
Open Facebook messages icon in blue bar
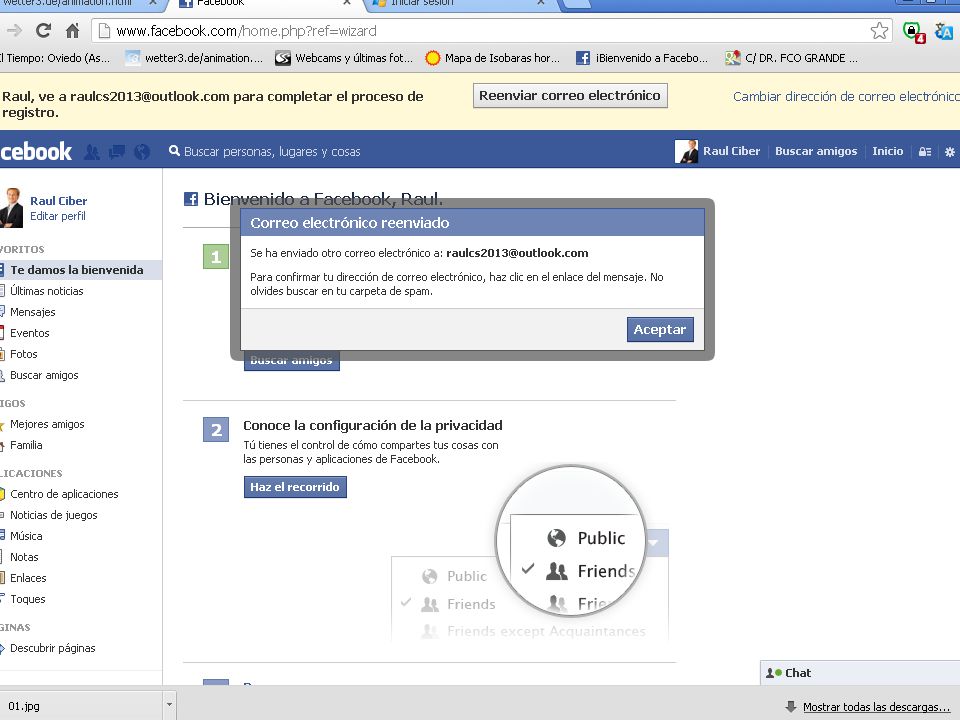click(x=117, y=151)
